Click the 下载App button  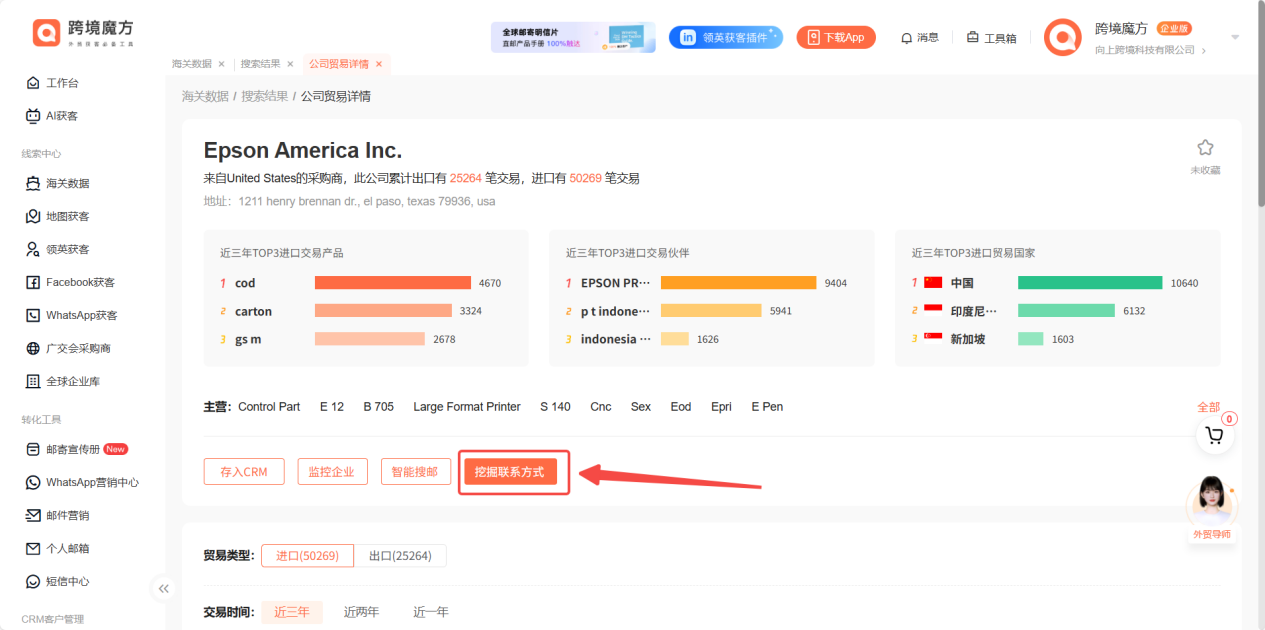click(x=836, y=37)
